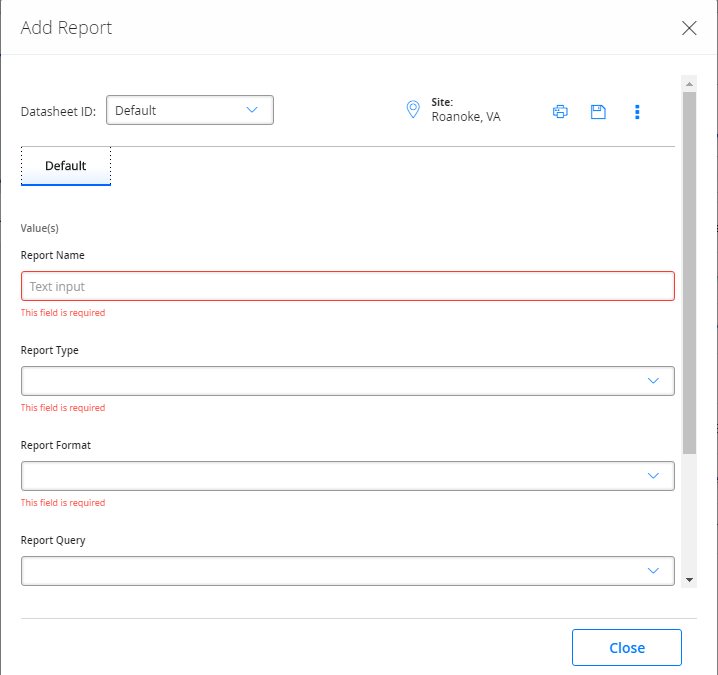
Task: Click the save disk icon
Action: pyautogui.click(x=598, y=112)
